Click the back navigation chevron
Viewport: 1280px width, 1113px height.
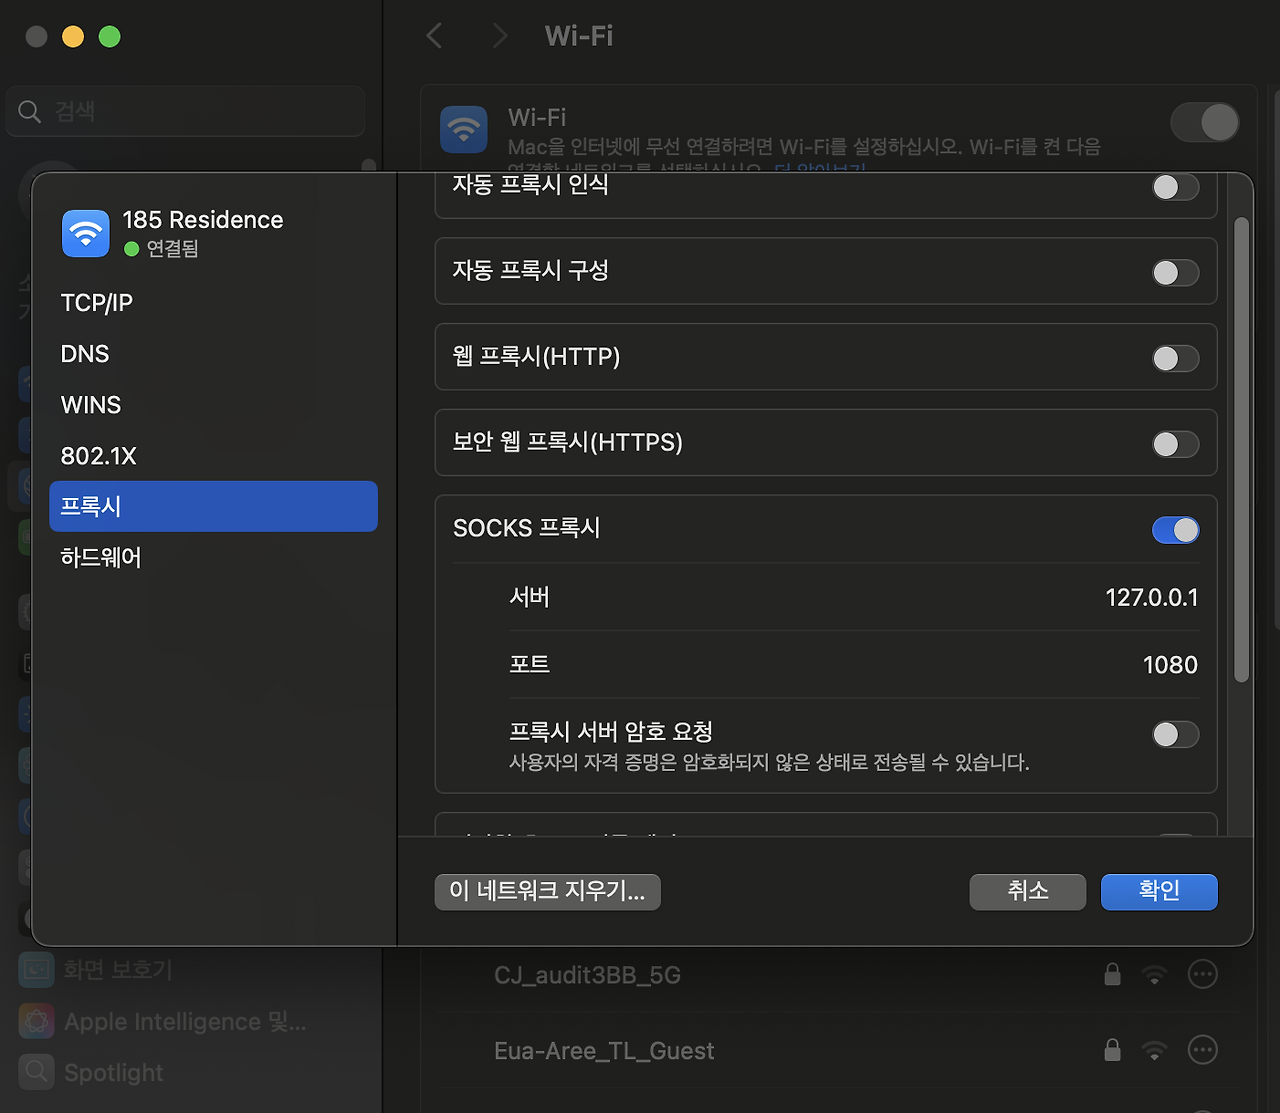pos(433,35)
